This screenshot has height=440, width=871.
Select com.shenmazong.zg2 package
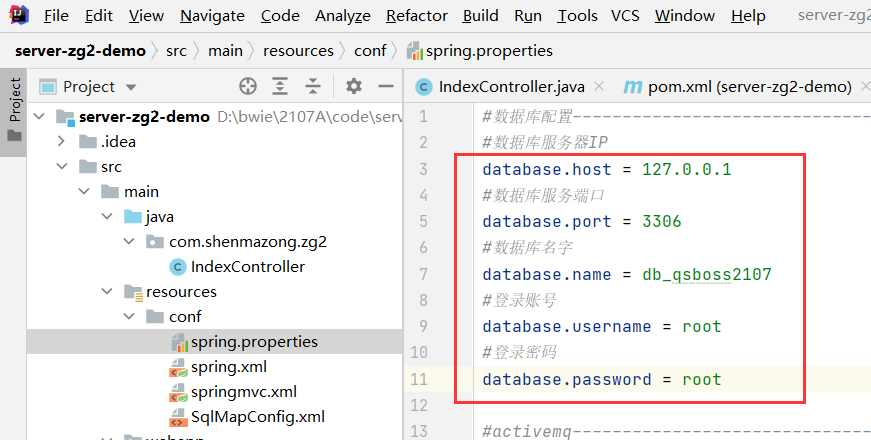coord(248,242)
